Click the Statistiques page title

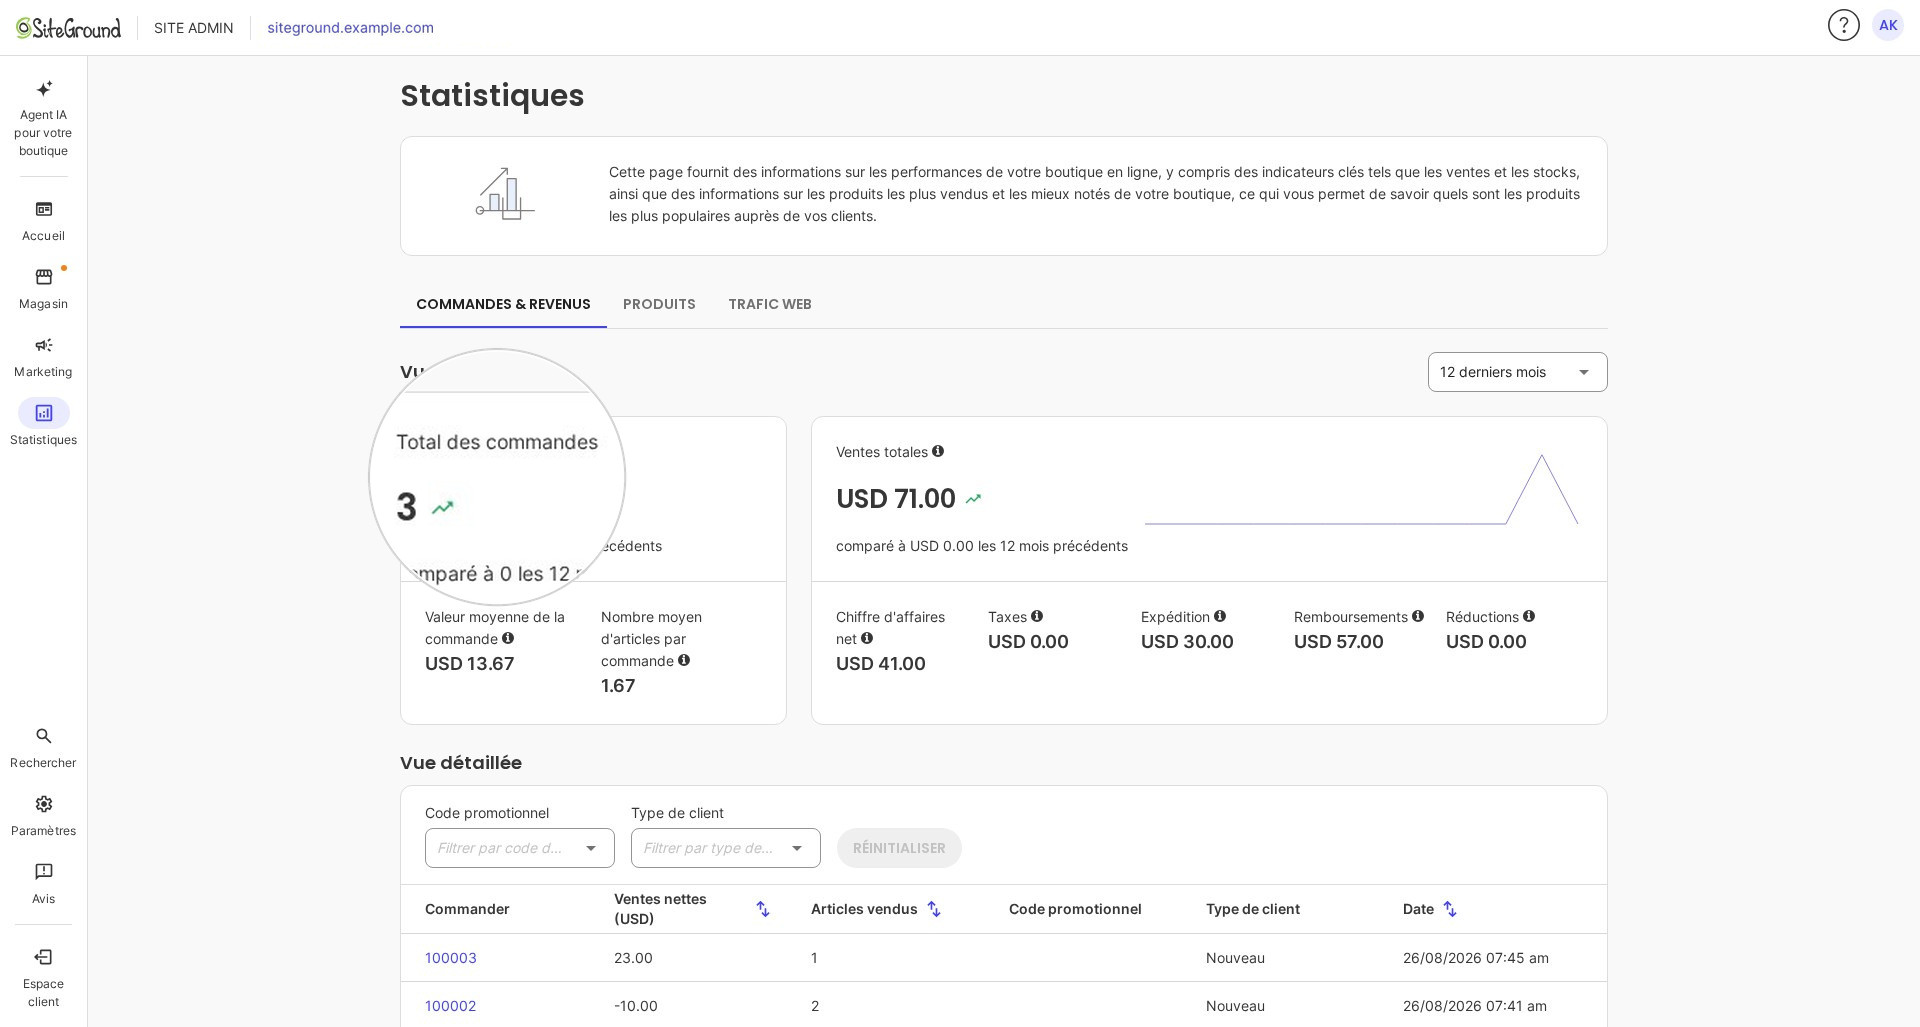pyautogui.click(x=492, y=96)
